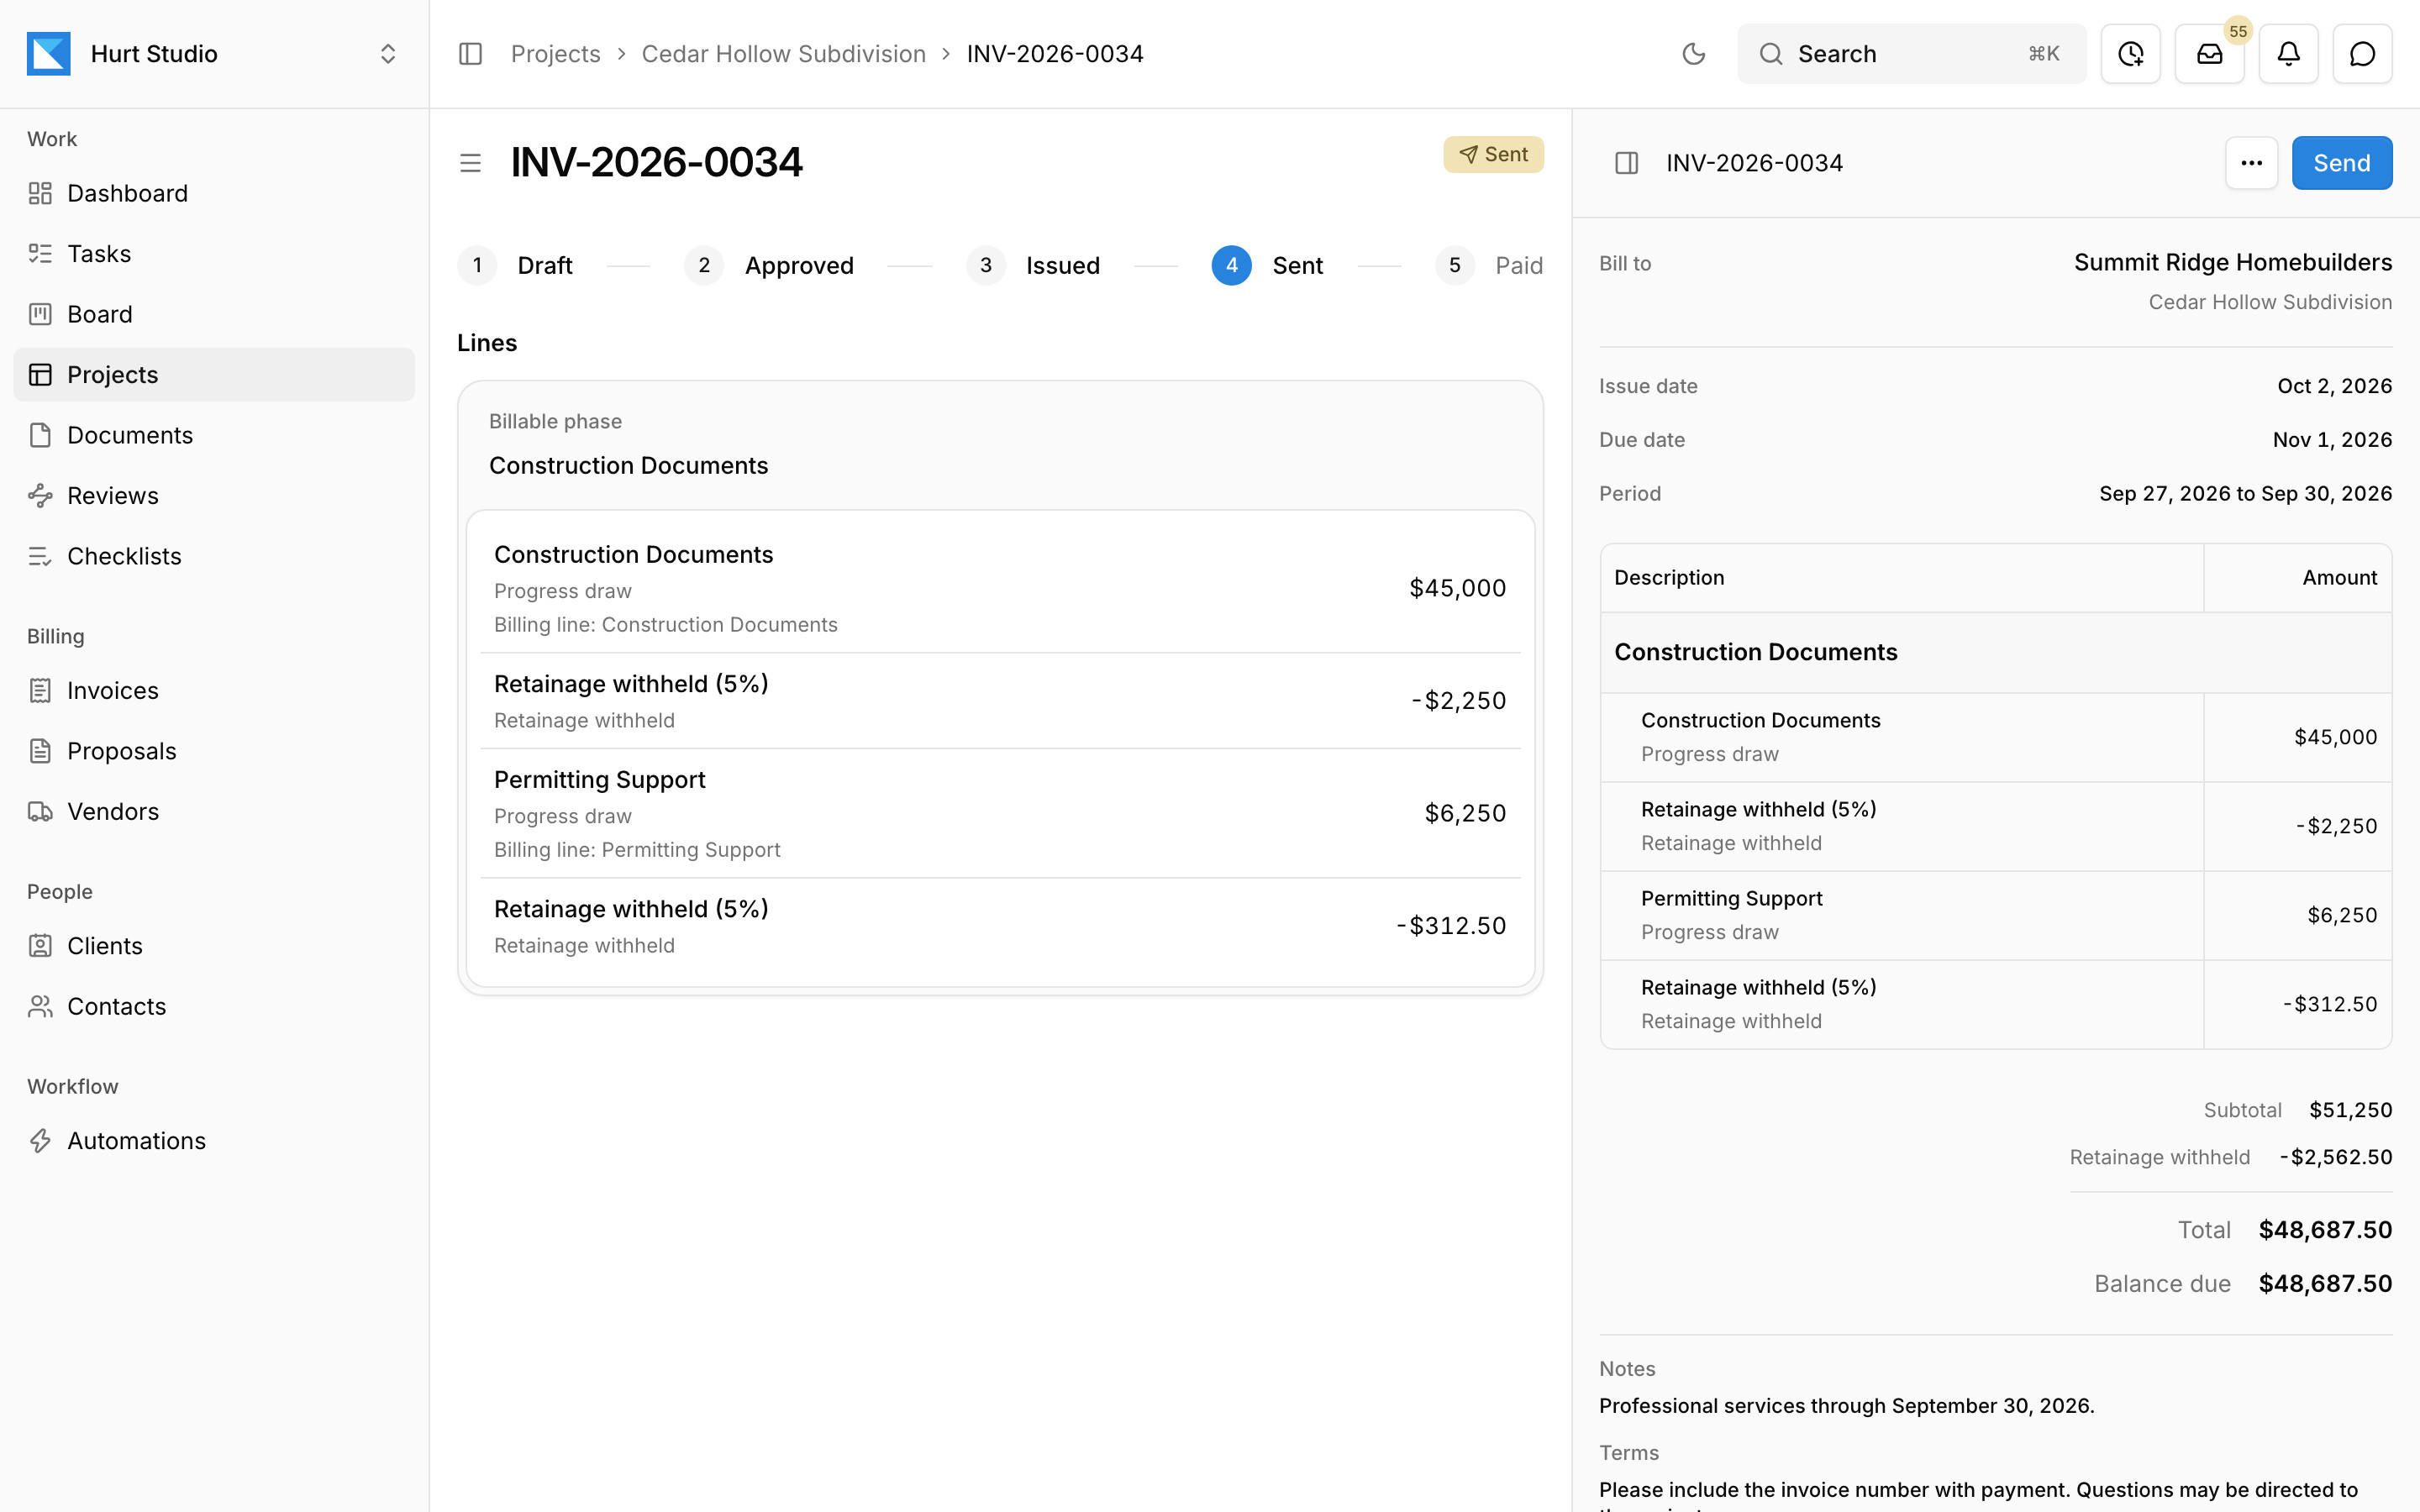This screenshot has width=2420, height=1512.
Task: Open the more options ellipsis menu
Action: [2251, 163]
